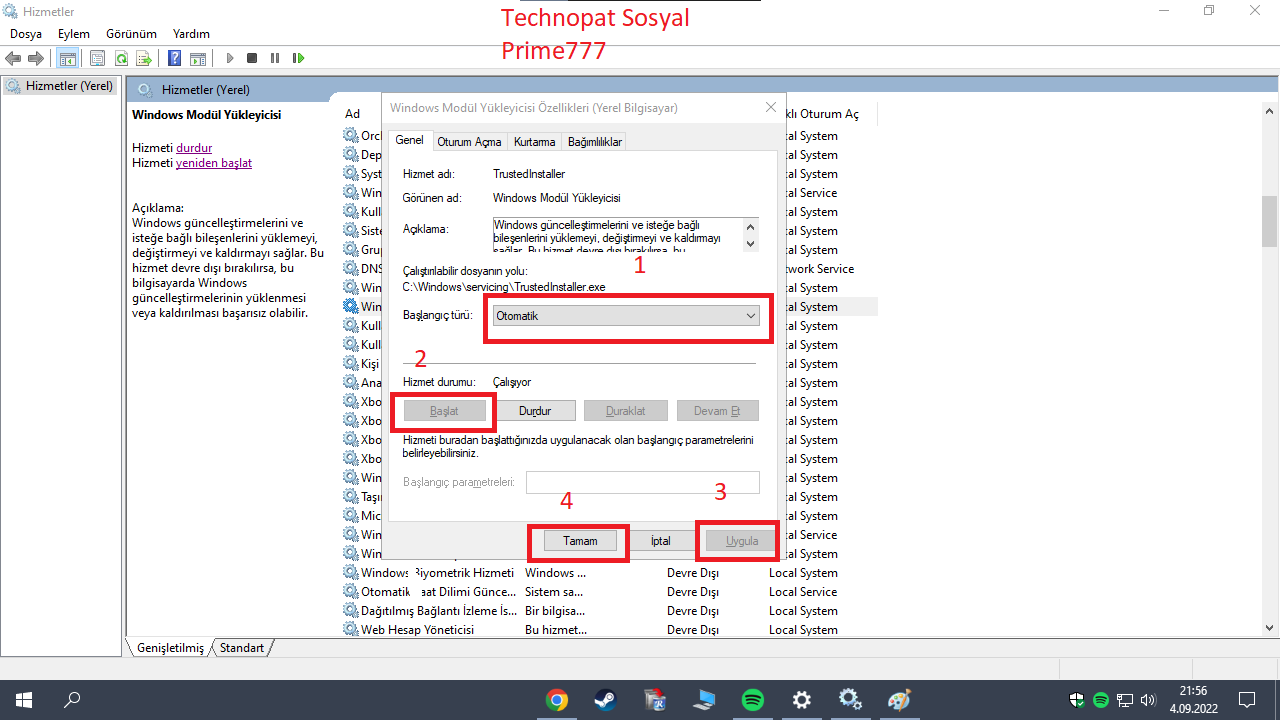Image resolution: width=1280 pixels, height=720 pixels.
Task: Open the Görünüm menu
Action: coord(131,33)
